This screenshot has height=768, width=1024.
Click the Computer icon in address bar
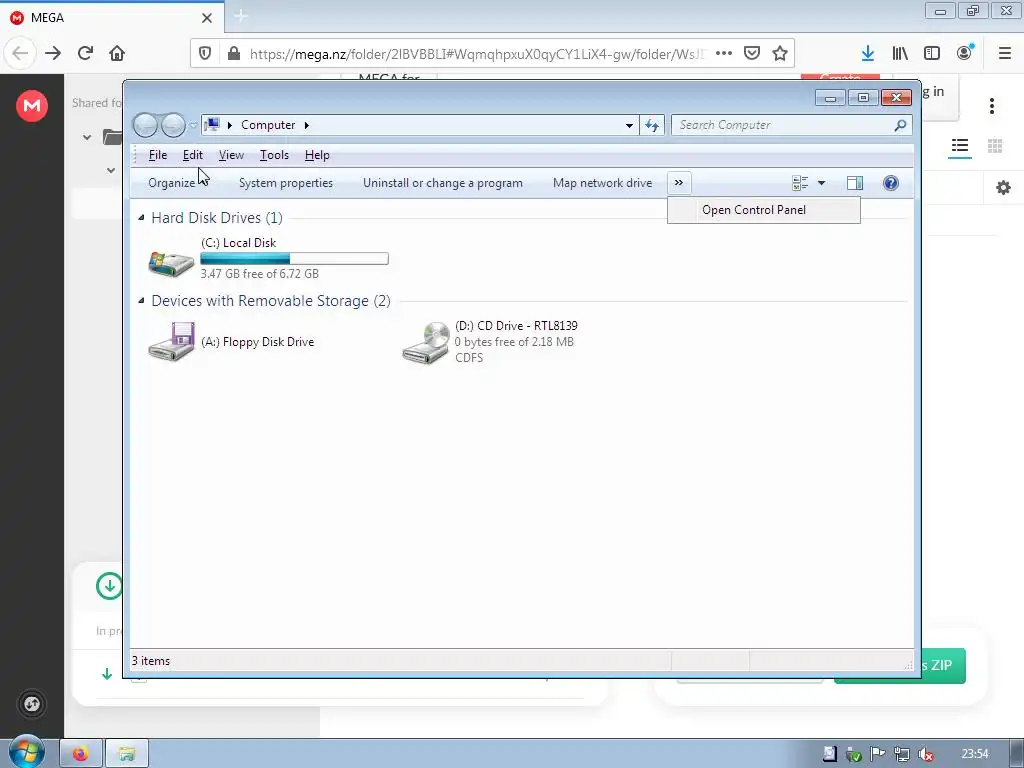coord(212,124)
